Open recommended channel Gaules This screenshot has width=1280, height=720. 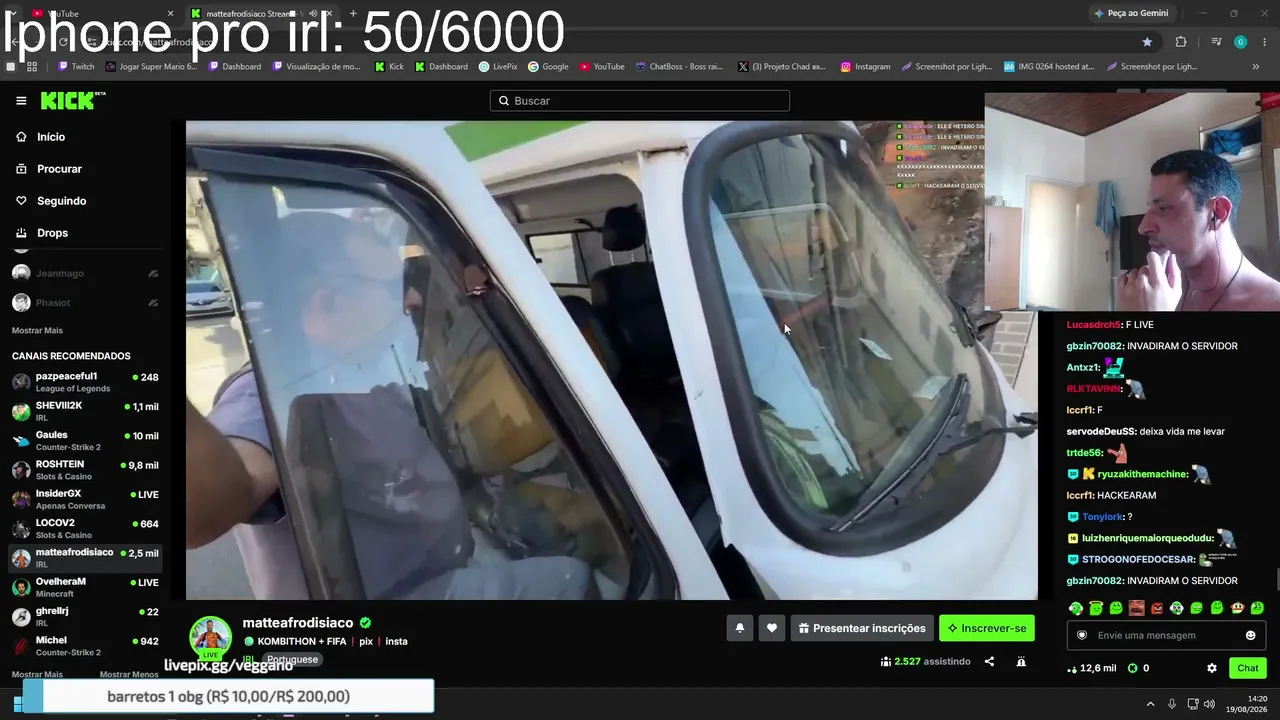click(84, 440)
